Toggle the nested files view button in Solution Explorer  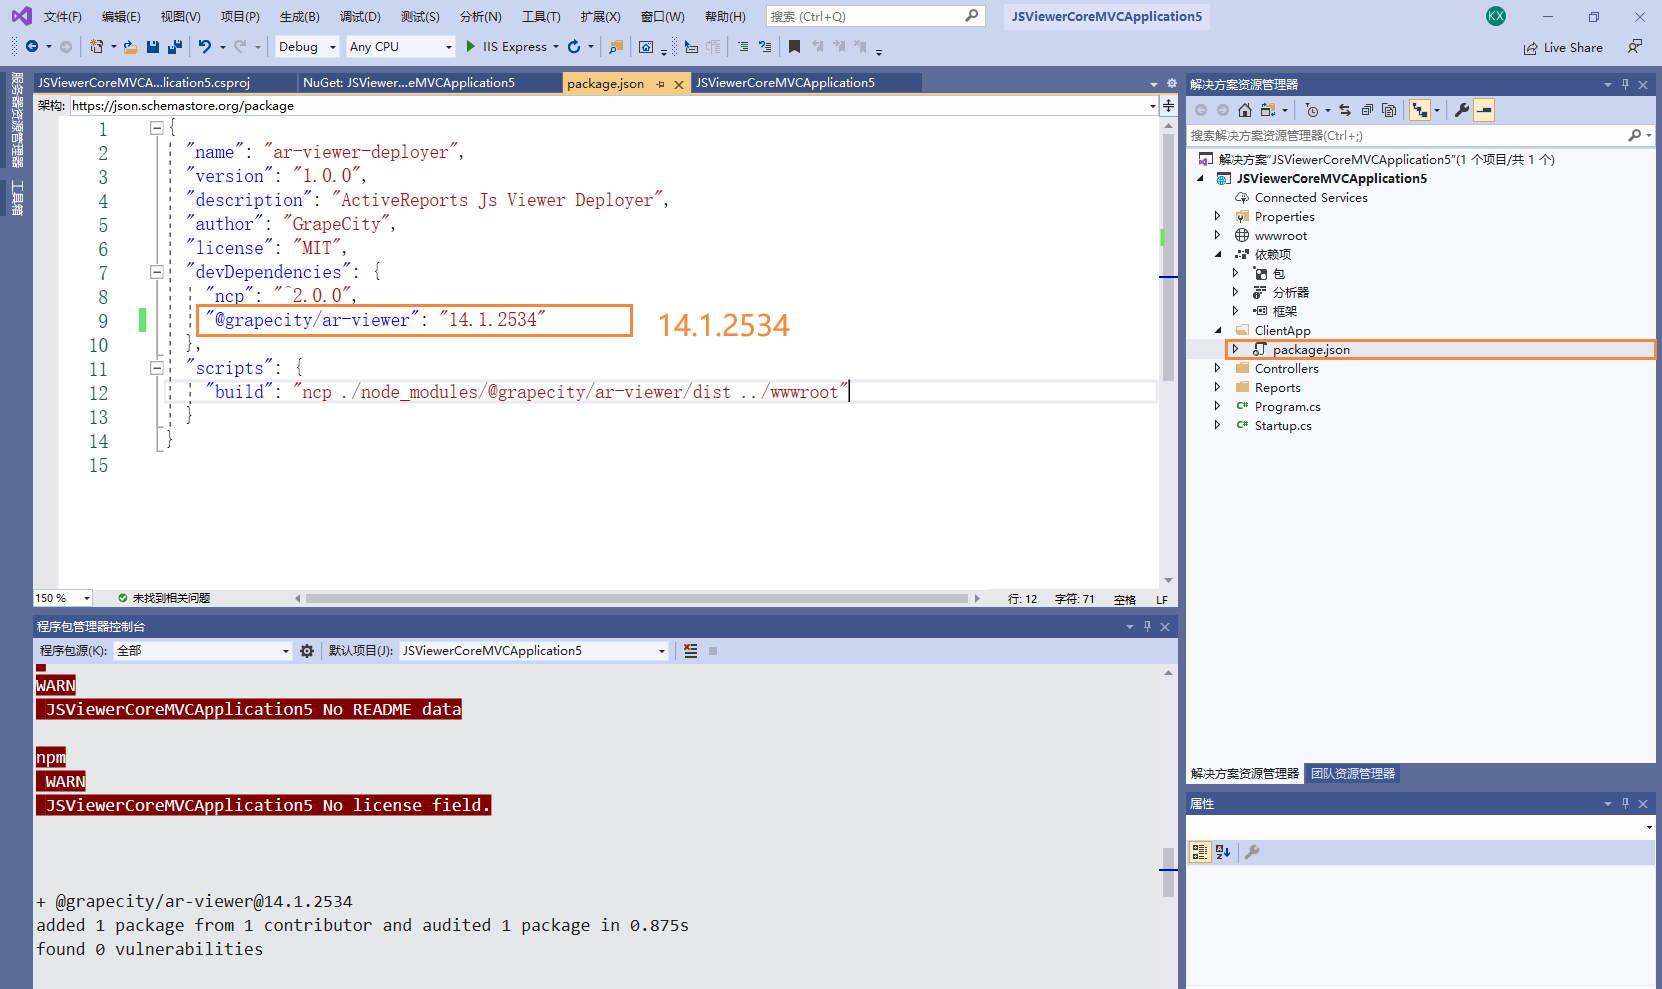(1420, 110)
